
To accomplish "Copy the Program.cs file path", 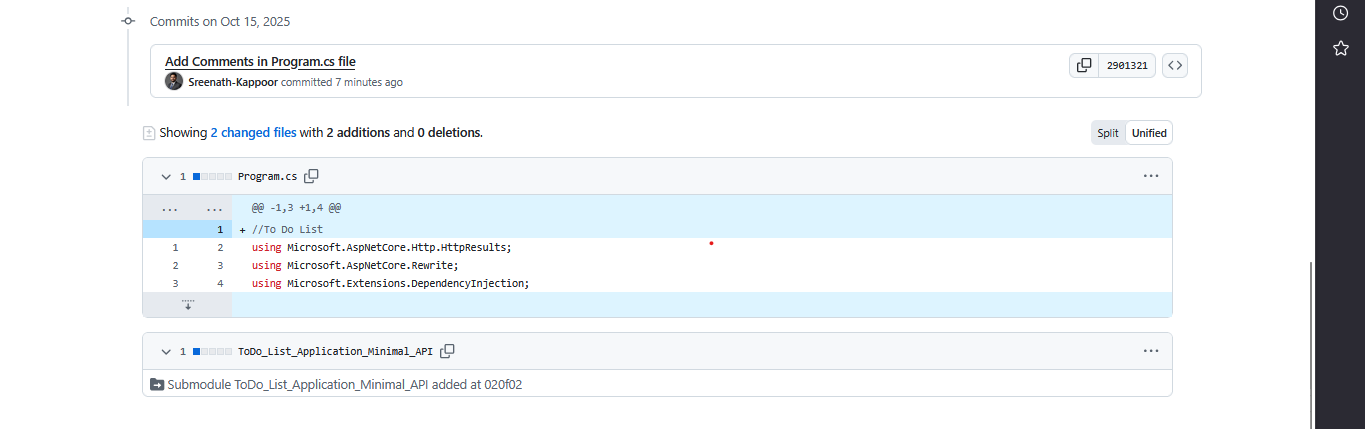I will click(312, 176).
